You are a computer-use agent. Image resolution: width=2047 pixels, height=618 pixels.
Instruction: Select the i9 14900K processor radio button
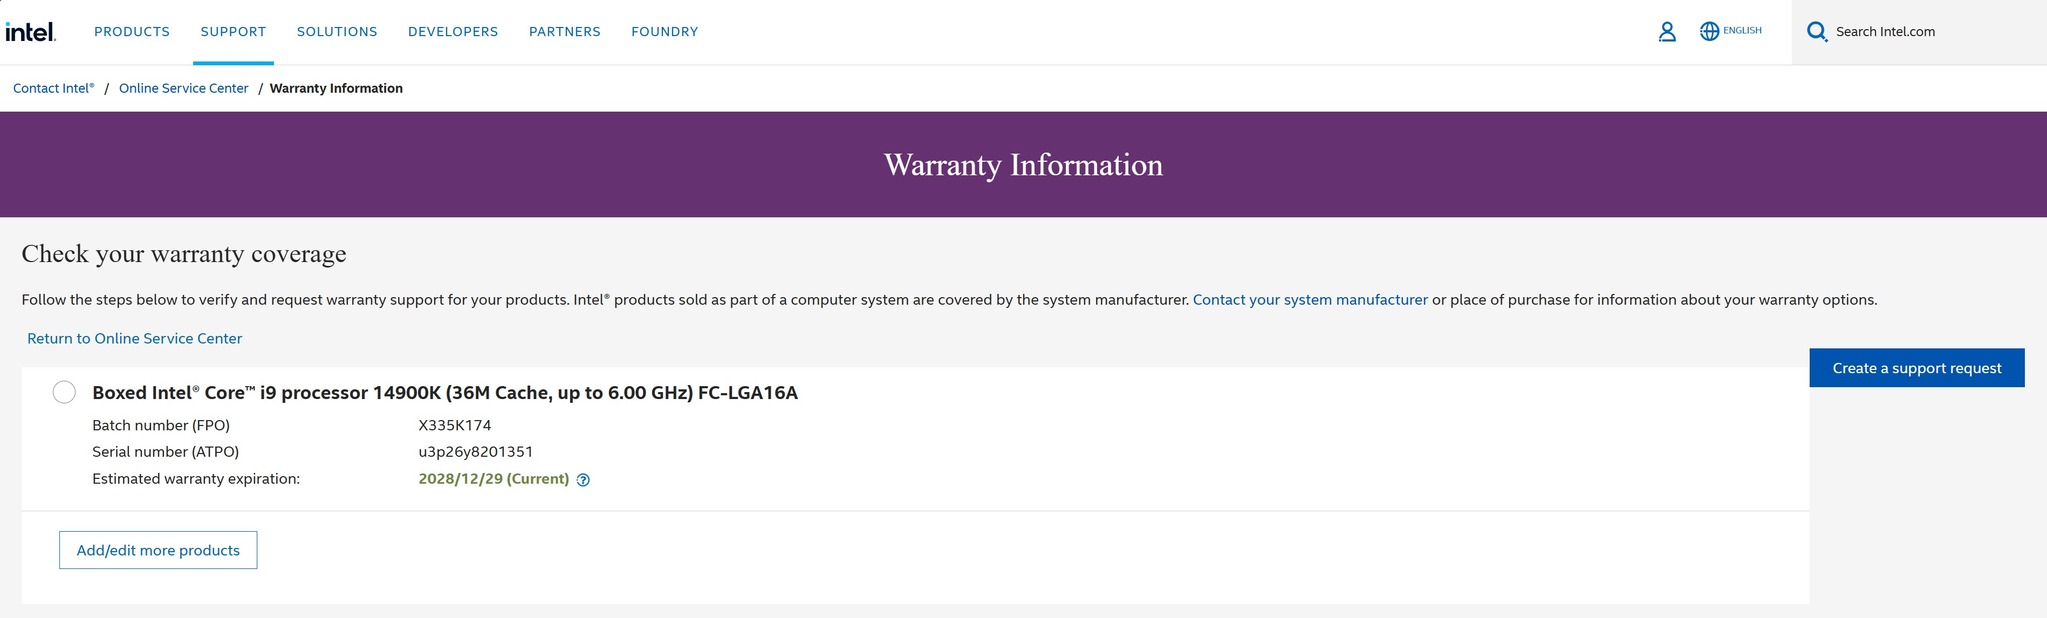pos(64,392)
